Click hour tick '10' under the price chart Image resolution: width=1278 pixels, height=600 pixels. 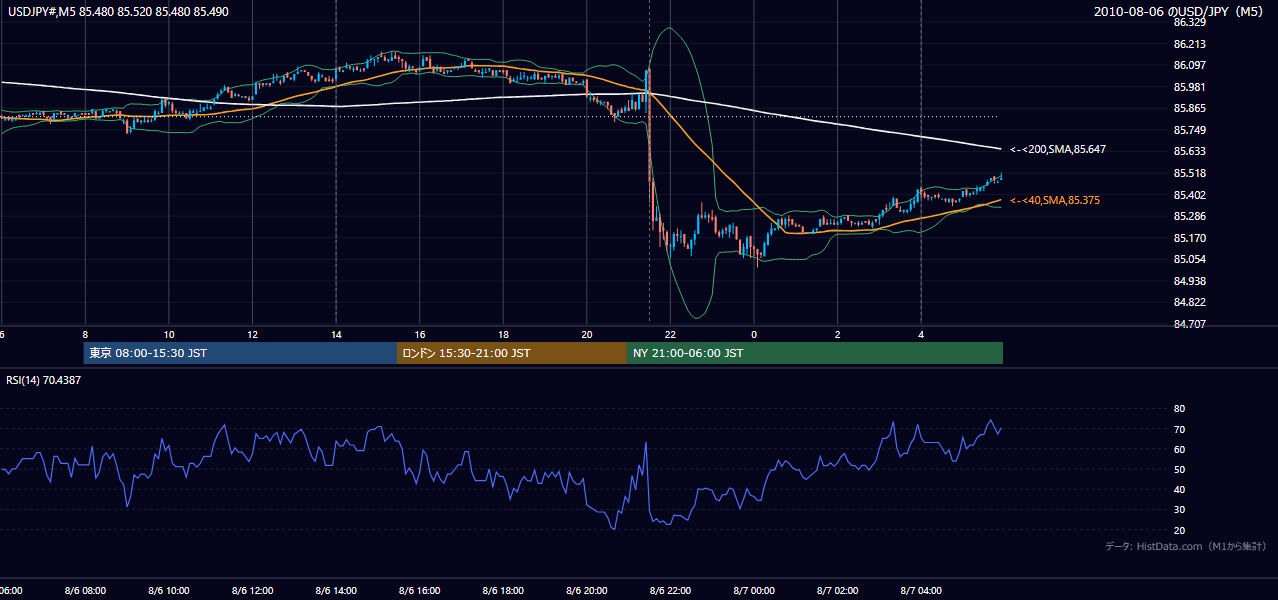169,335
